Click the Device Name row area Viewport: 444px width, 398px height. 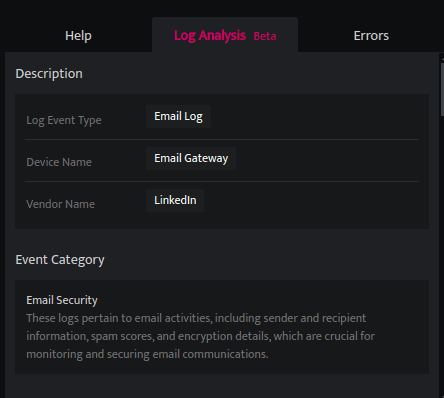click(x=222, y=160)
